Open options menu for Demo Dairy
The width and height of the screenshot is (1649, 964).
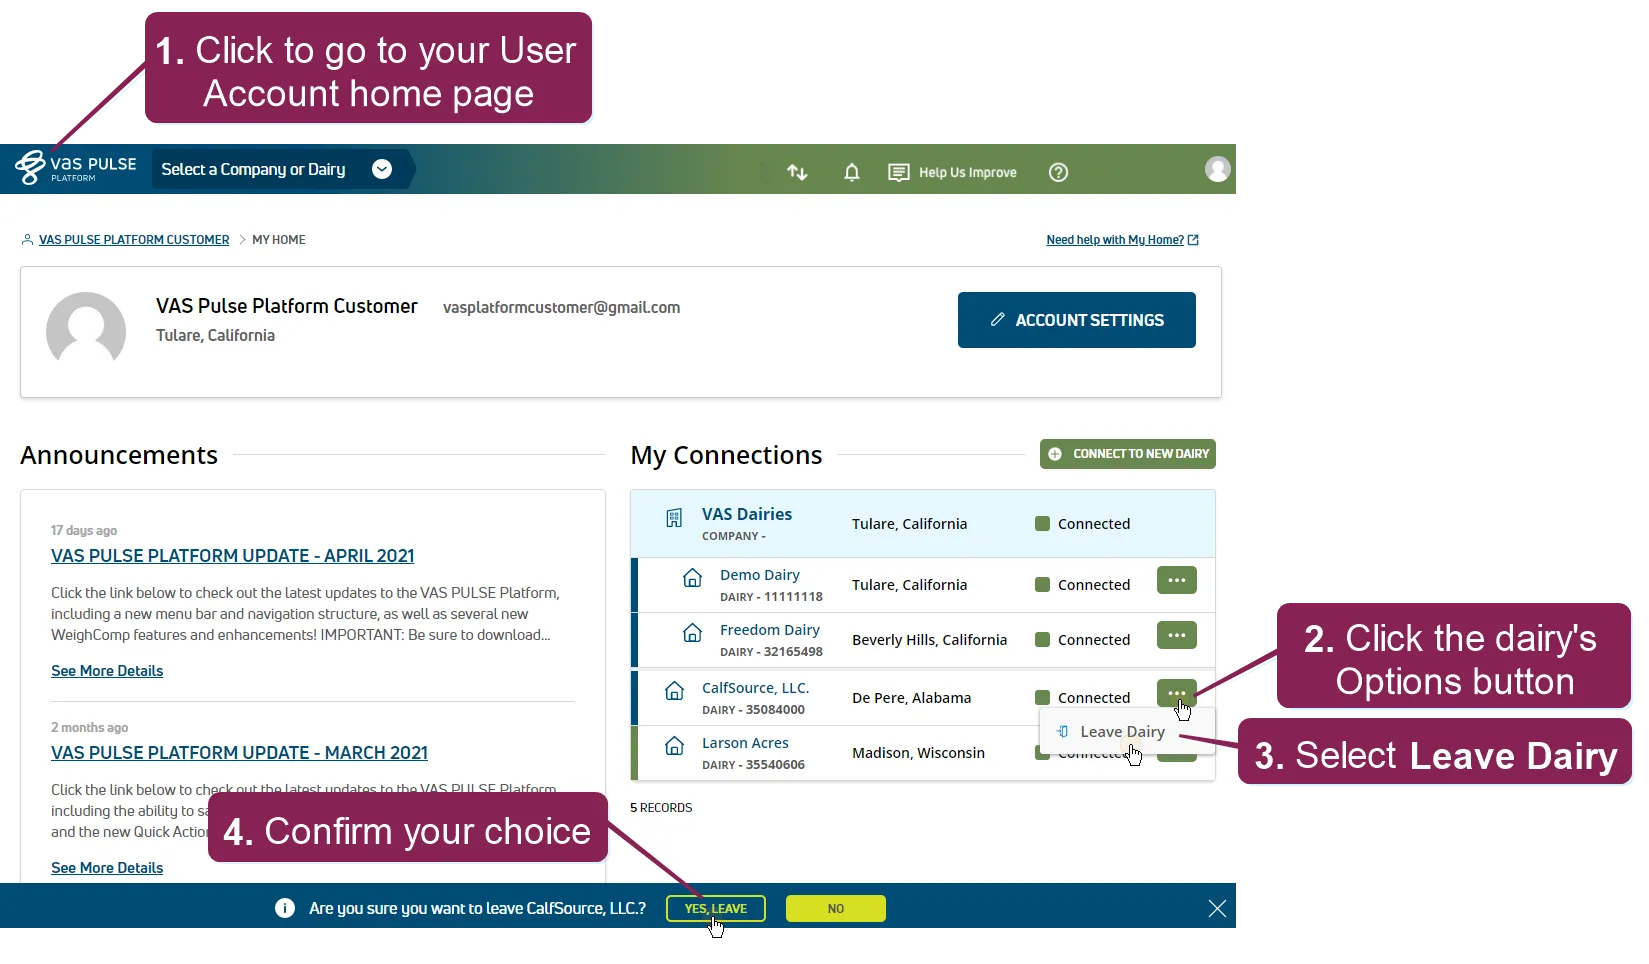point(1177,580)
